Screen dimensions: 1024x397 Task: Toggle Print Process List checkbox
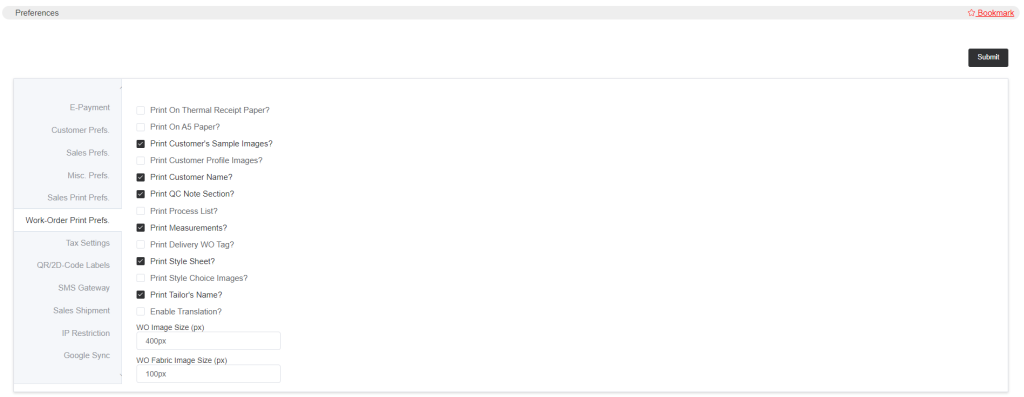pos(140,211)
